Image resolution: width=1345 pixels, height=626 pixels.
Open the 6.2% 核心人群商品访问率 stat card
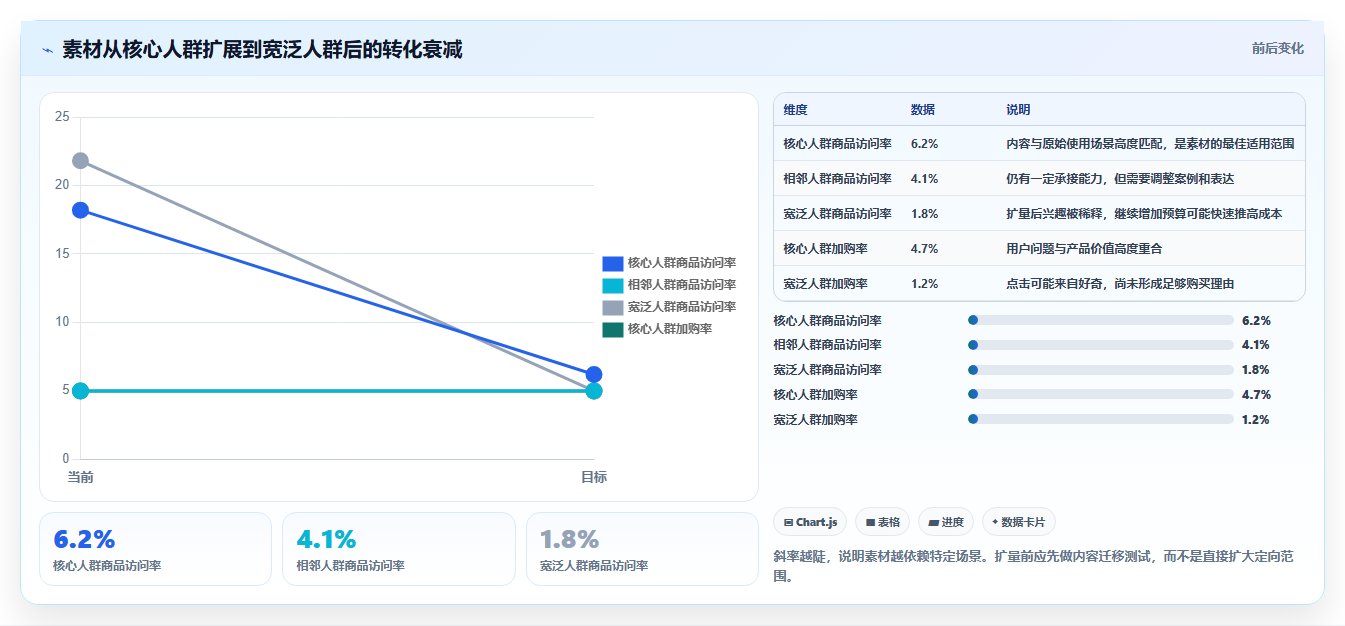155,549
